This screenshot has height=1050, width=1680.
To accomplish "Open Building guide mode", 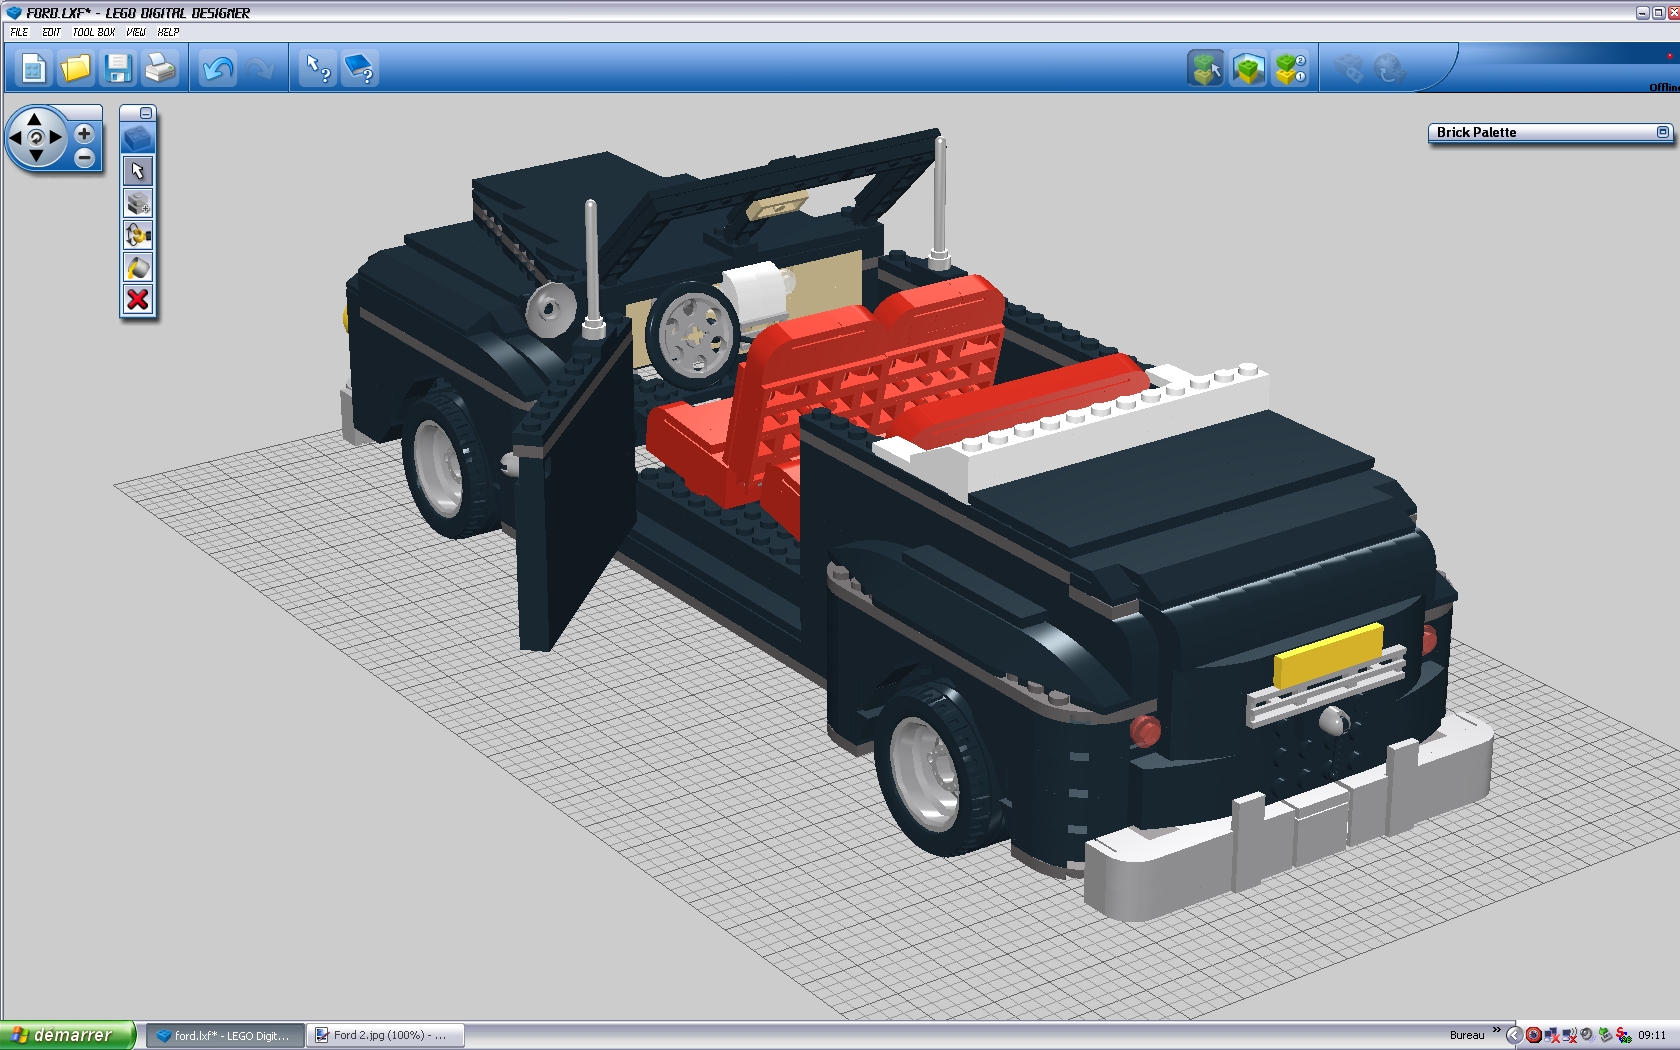I will 1292,68.
